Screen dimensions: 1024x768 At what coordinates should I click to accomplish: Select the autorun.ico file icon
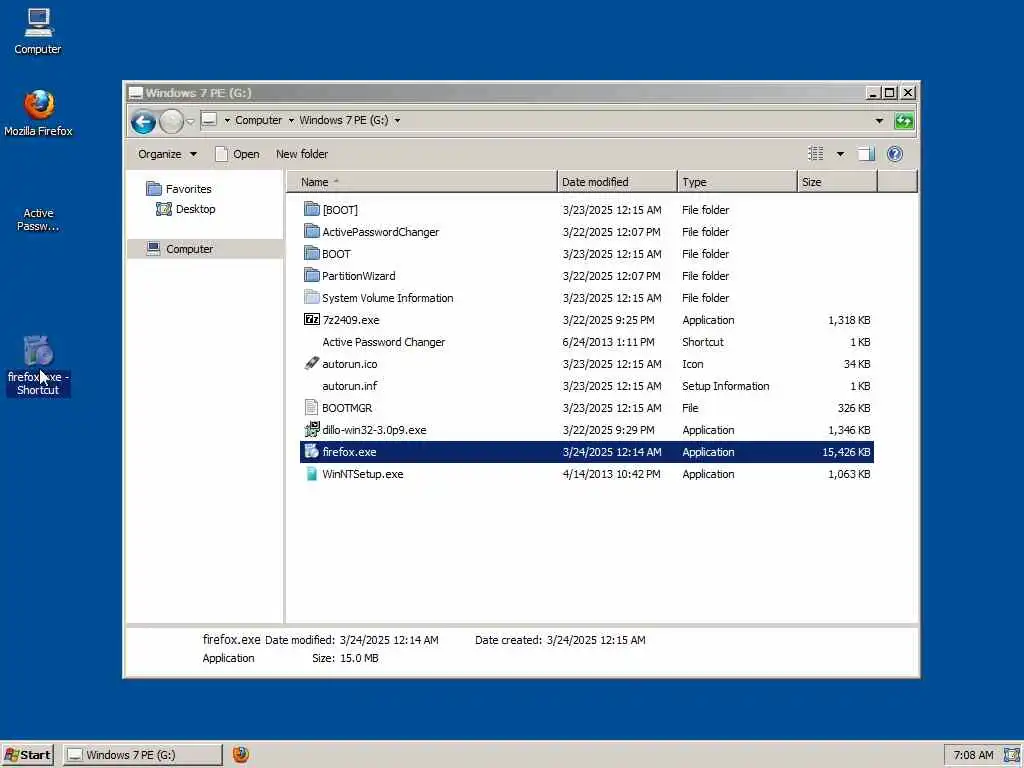click(312, 363)
